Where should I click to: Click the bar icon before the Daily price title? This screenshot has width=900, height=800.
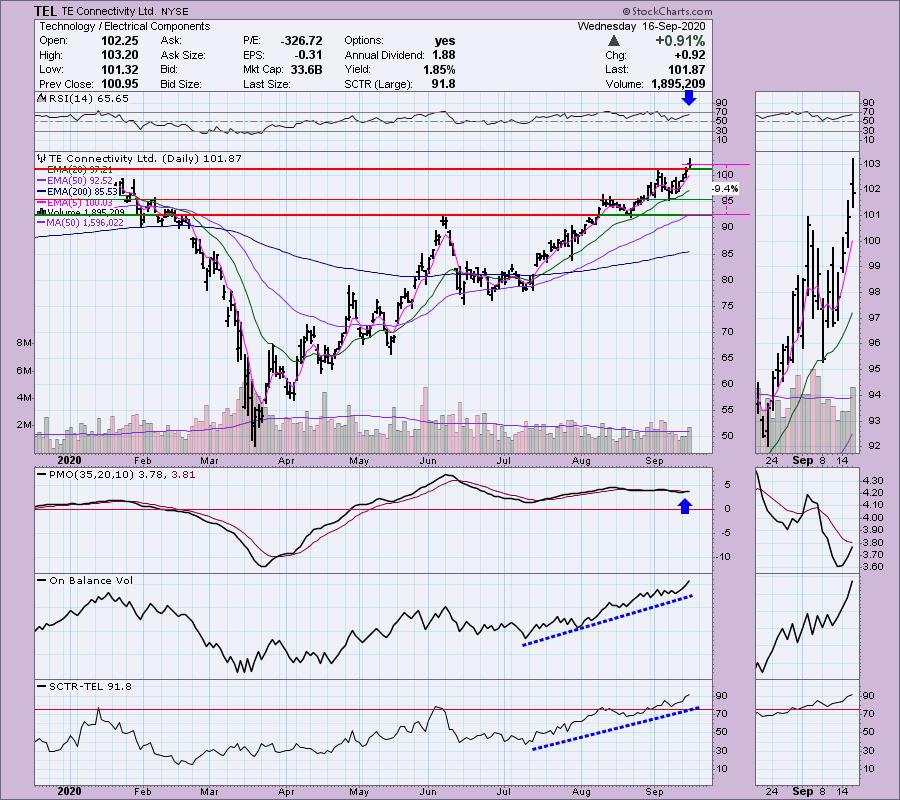click(x=41, y=158)
